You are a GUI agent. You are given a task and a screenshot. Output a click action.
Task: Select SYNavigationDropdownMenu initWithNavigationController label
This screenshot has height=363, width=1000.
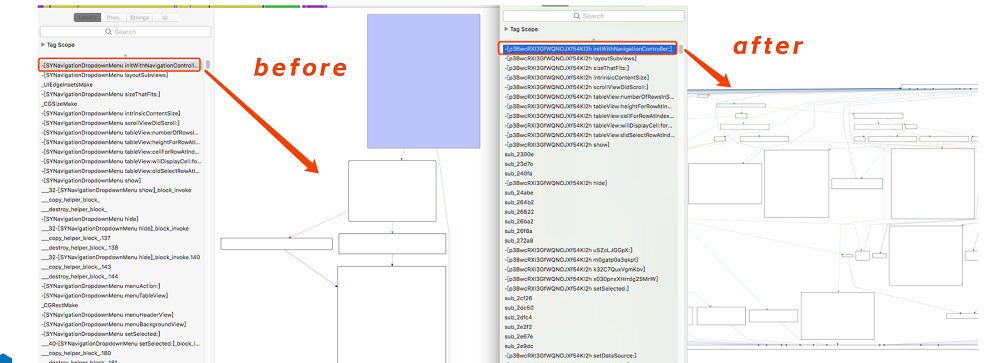tap(120, 65)
